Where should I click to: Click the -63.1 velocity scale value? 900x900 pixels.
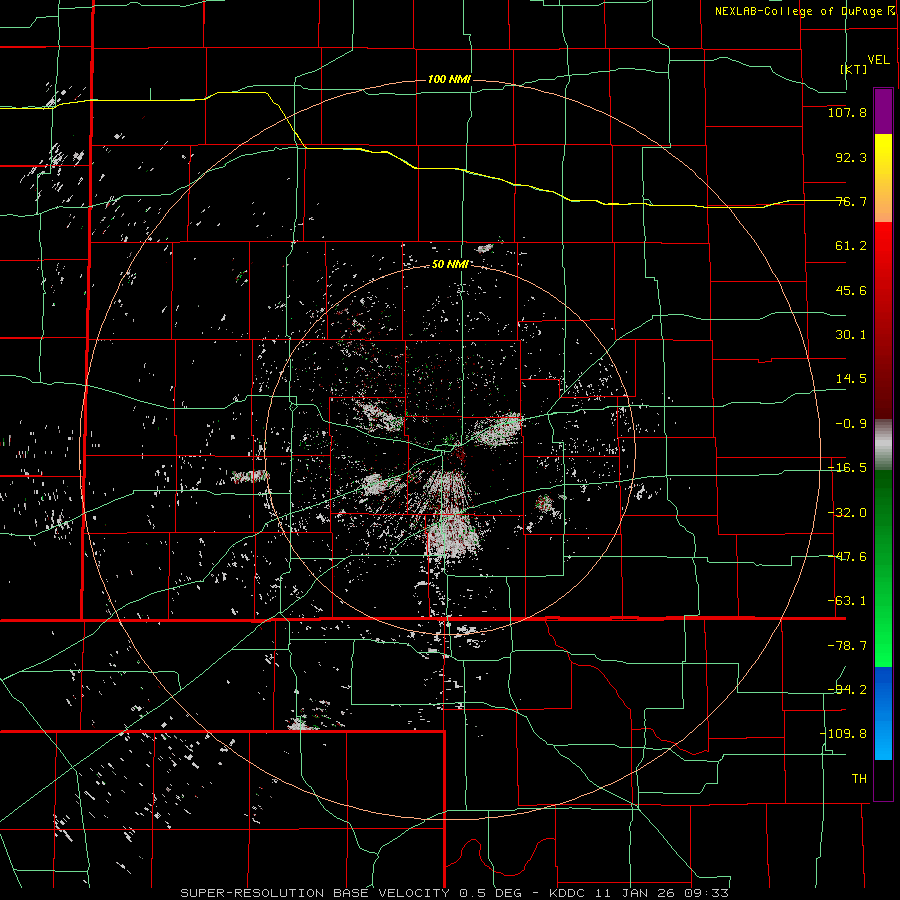[847, 601]
